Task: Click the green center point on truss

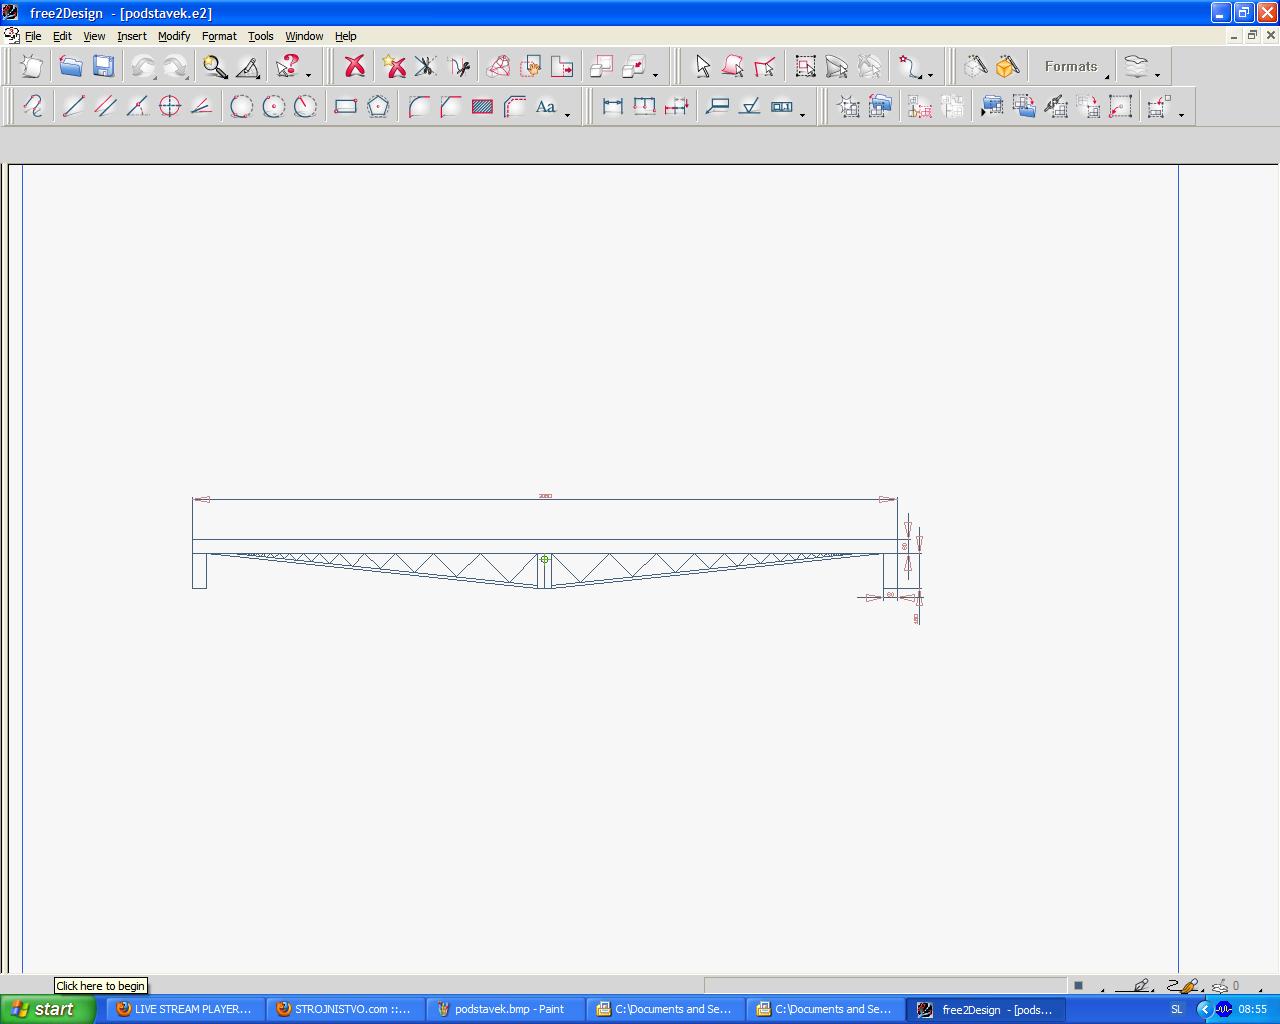Action: click(x=545, y=559)
